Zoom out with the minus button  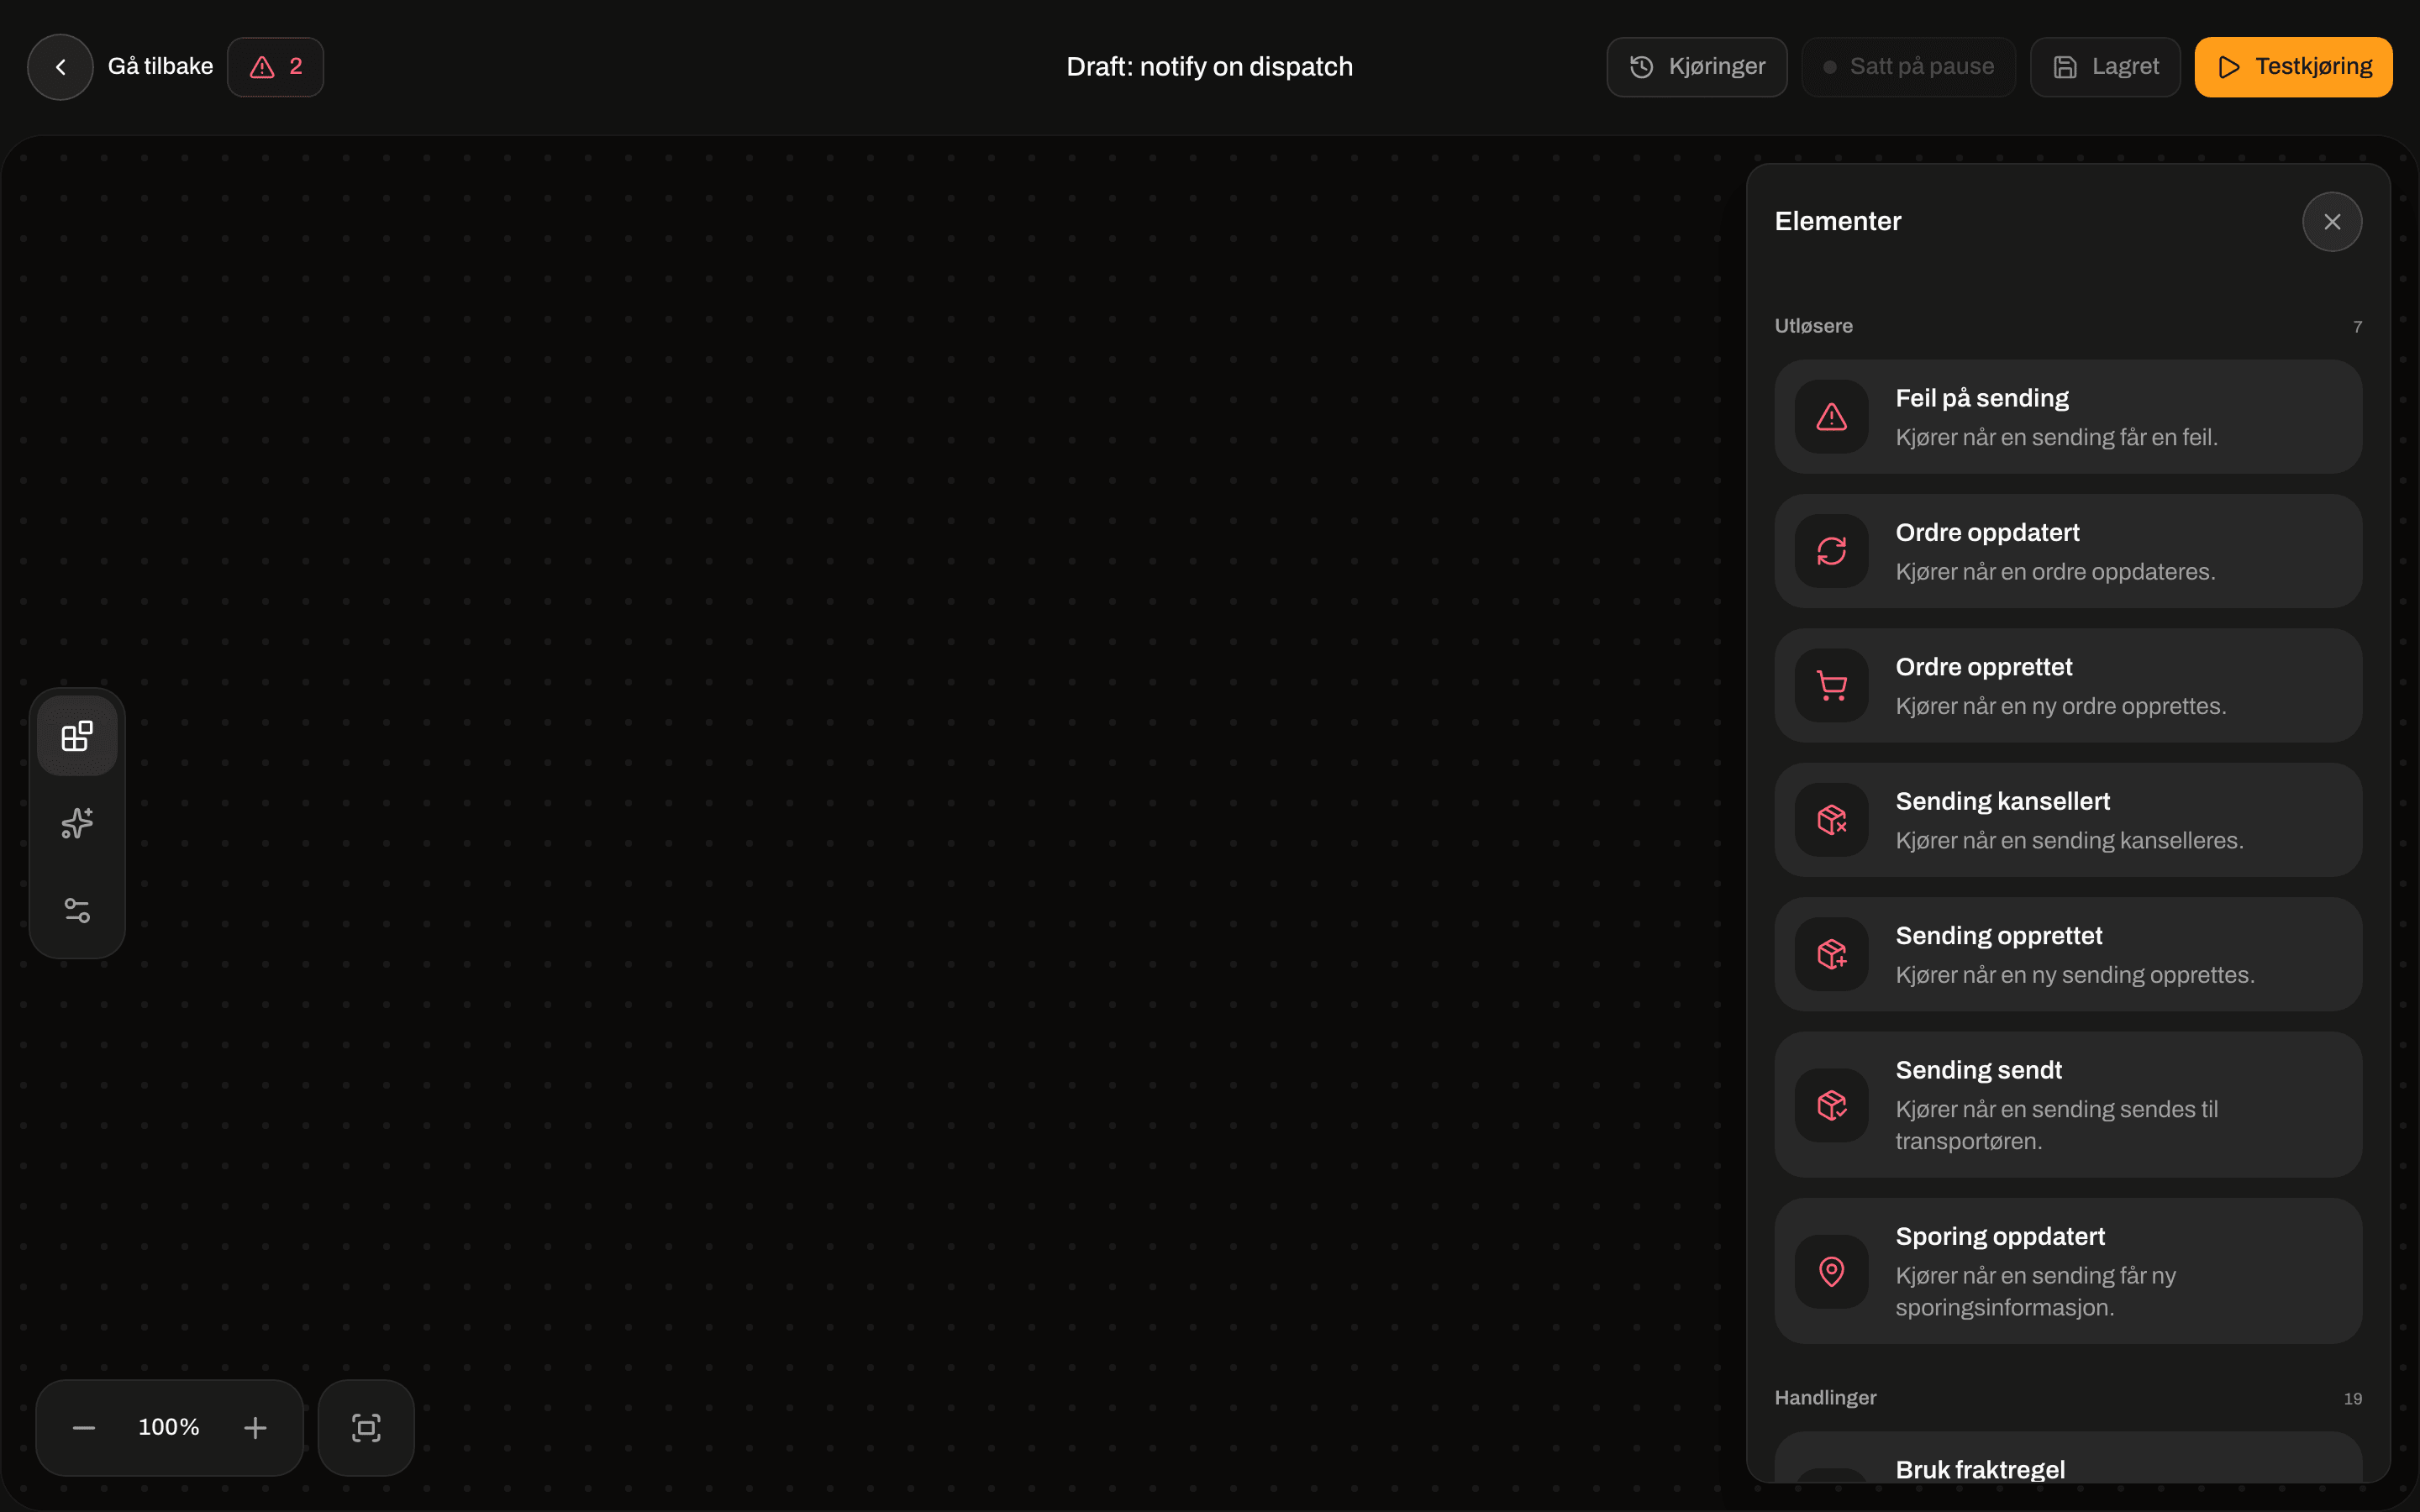[x=84, y=1427]
